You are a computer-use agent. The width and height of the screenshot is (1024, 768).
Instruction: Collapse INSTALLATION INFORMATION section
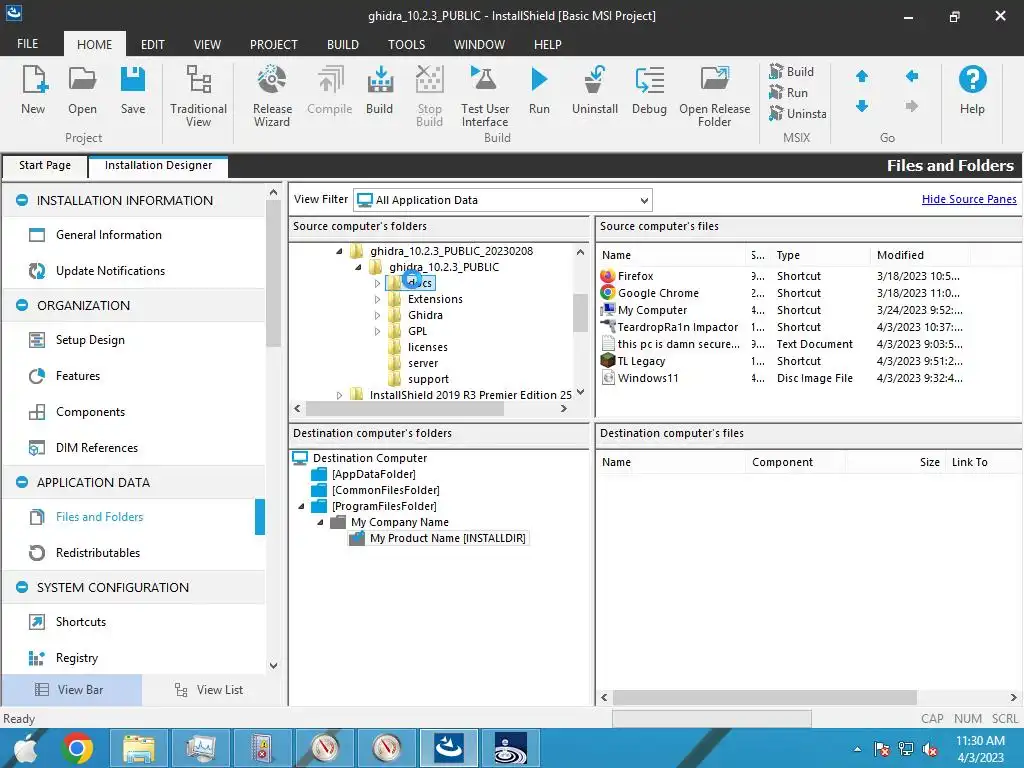[x=22, y=200]
